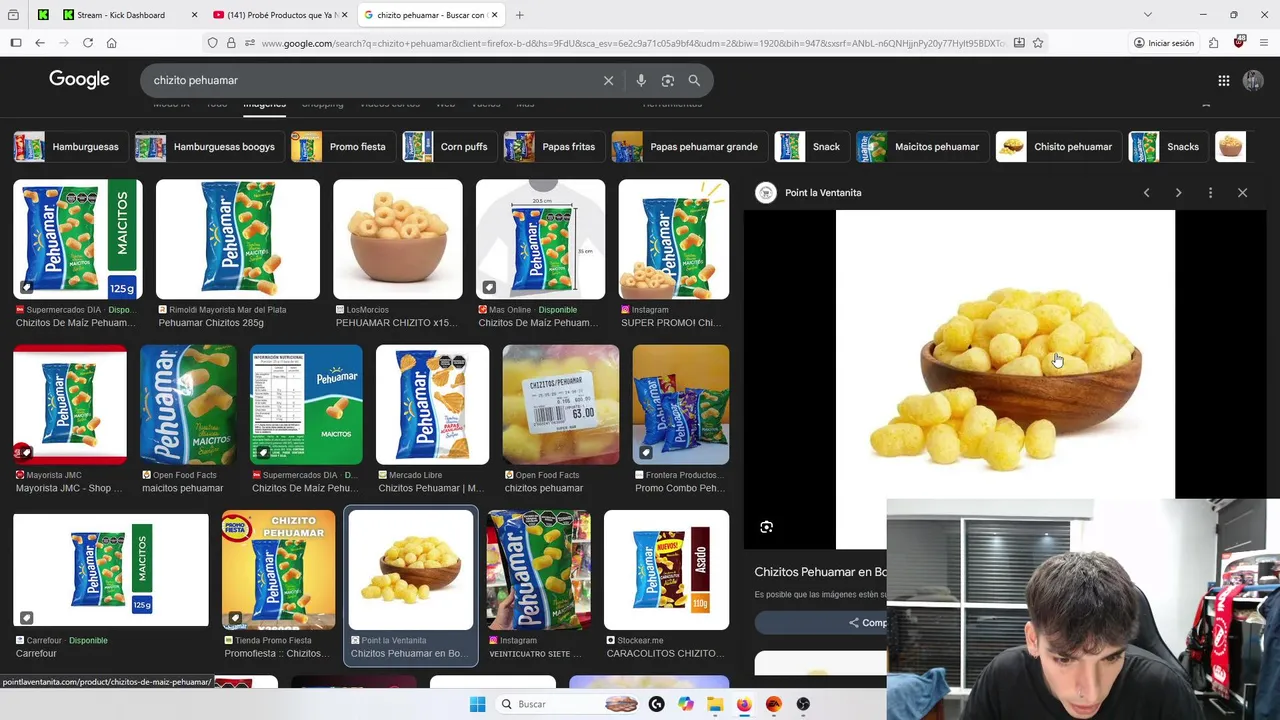Bookmark this page with the star icon
The image size is (1280, 720).
[x=1038, y=43]
